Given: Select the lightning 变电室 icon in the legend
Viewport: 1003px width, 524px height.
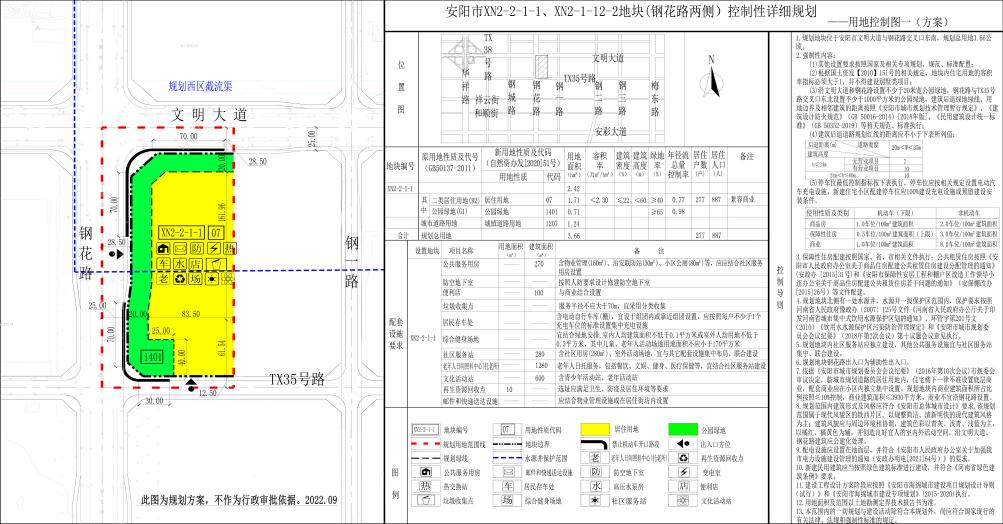Looking at the screenshot, I should (683, 472).
